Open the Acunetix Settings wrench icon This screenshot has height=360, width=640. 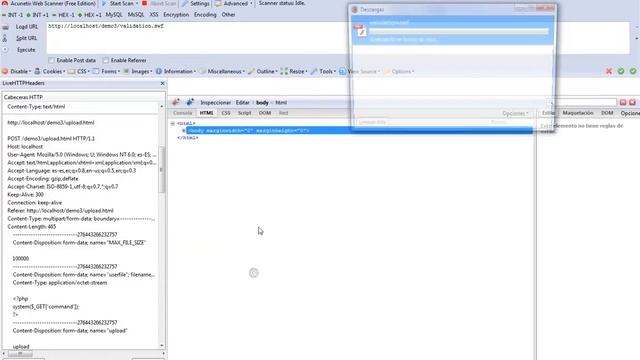[185, 3]
